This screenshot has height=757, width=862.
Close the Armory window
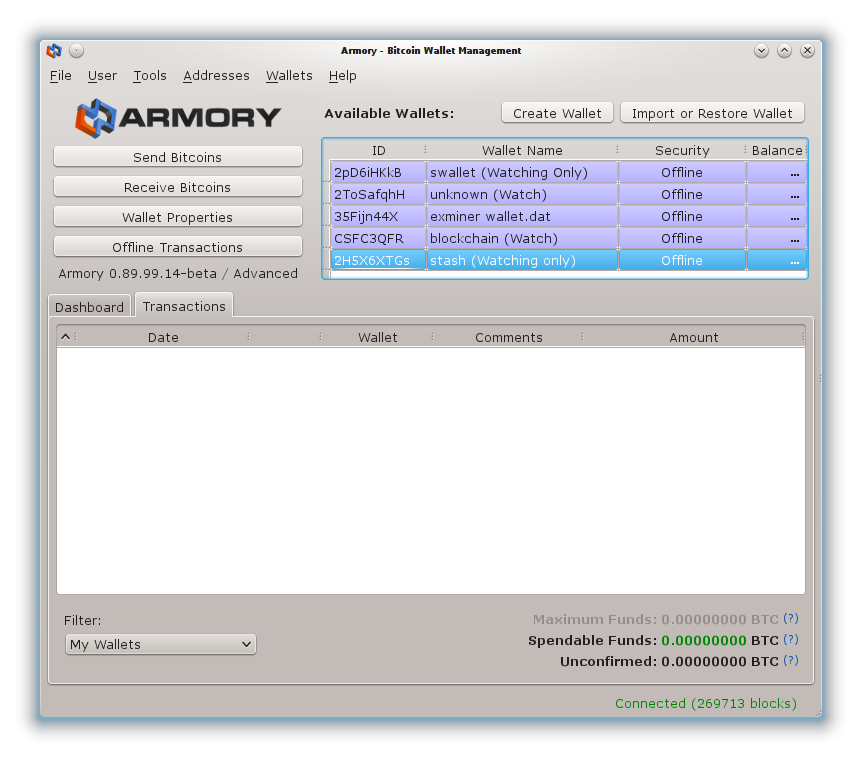point(807,51)
